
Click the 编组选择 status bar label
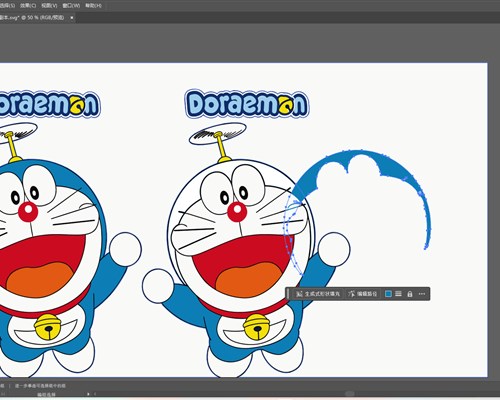(47, 394)
